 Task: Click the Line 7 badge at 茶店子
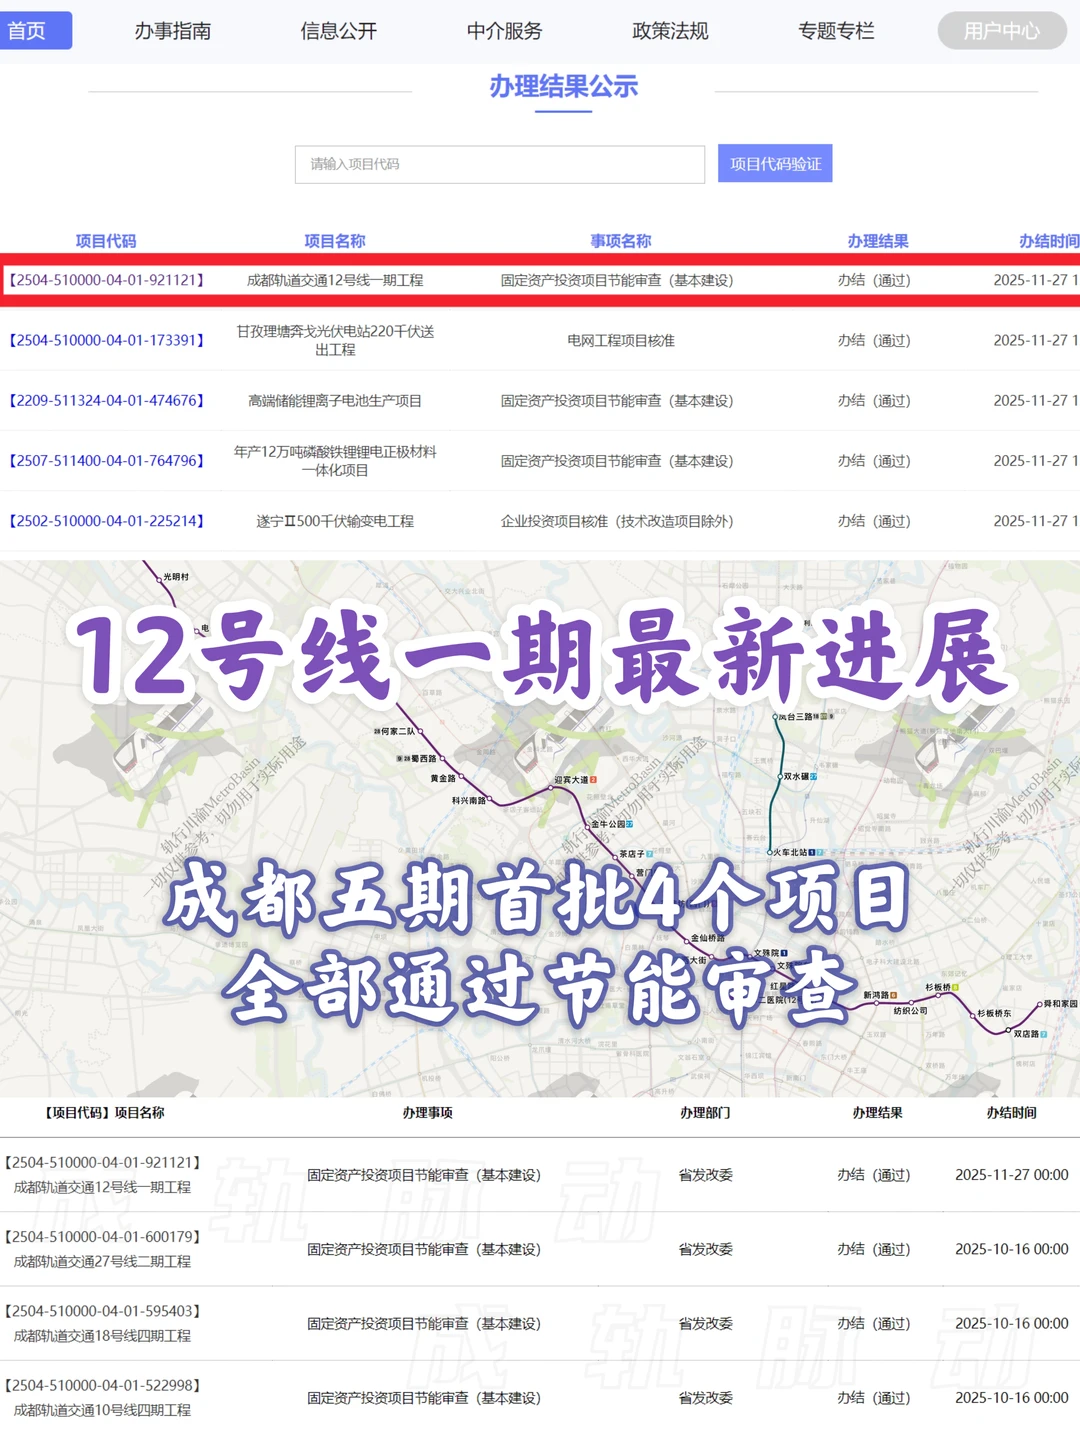tap(649, 852)
